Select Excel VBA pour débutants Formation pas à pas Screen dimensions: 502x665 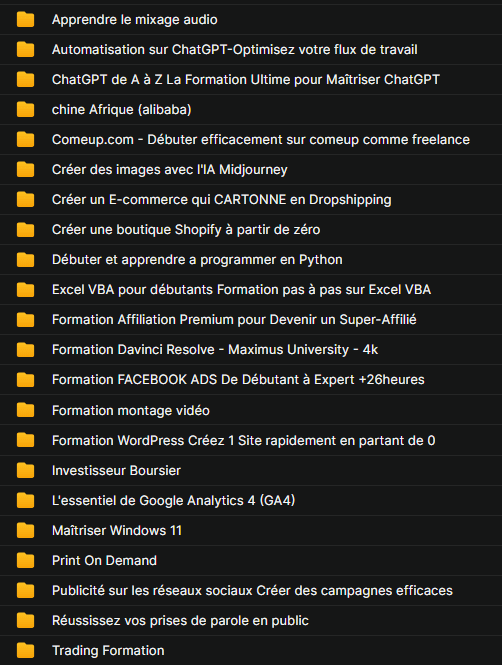[x=242, y=290]
